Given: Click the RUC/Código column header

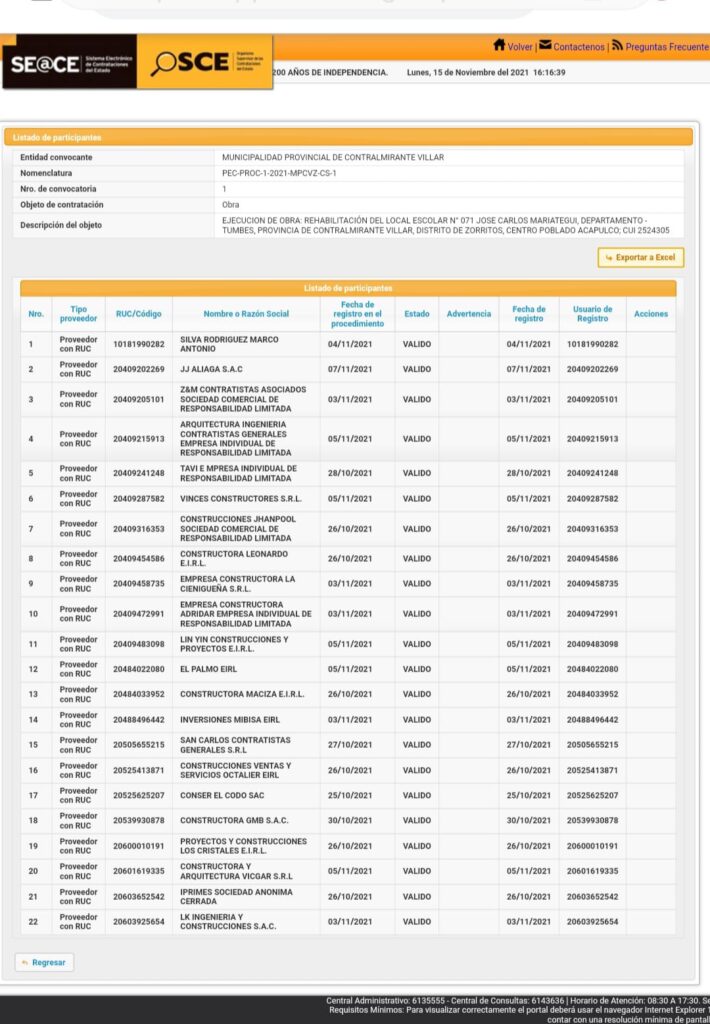Looking at the screenshot, I should pyautogui.click(x=138, y=314).
